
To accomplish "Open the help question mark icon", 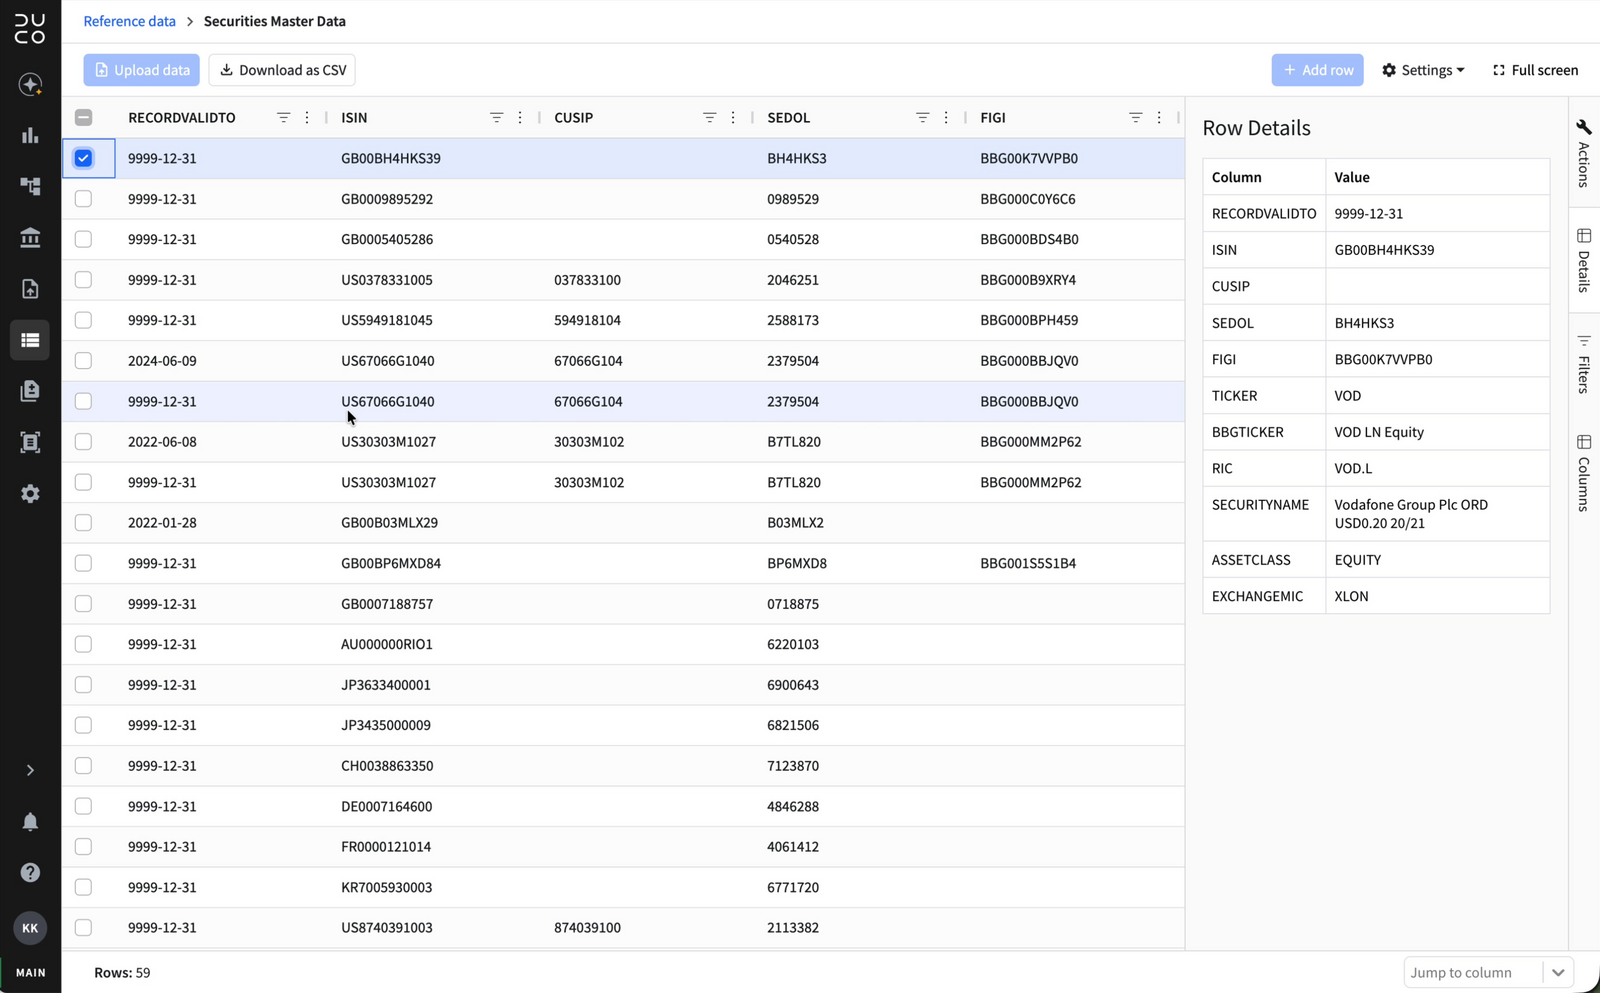I will pos(30,872).
